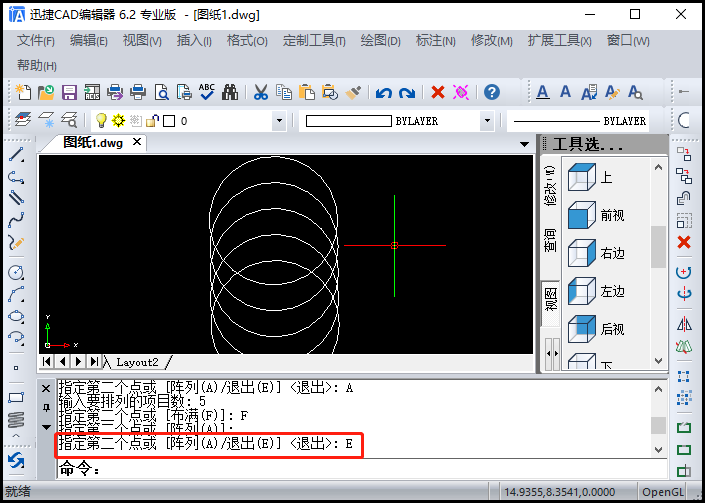The height and width of the screenshot is (503, 705).
Task: Open Find with binoculars icon
Action: (x=230, y=92)
